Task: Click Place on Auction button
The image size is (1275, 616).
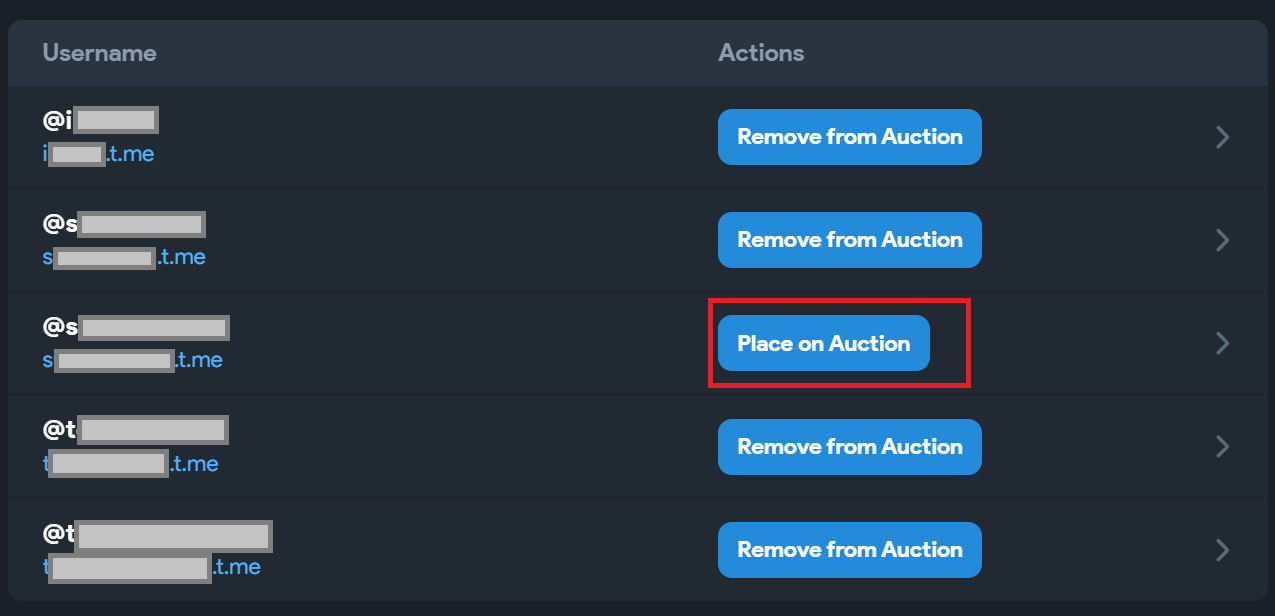Action: (823, 343)
